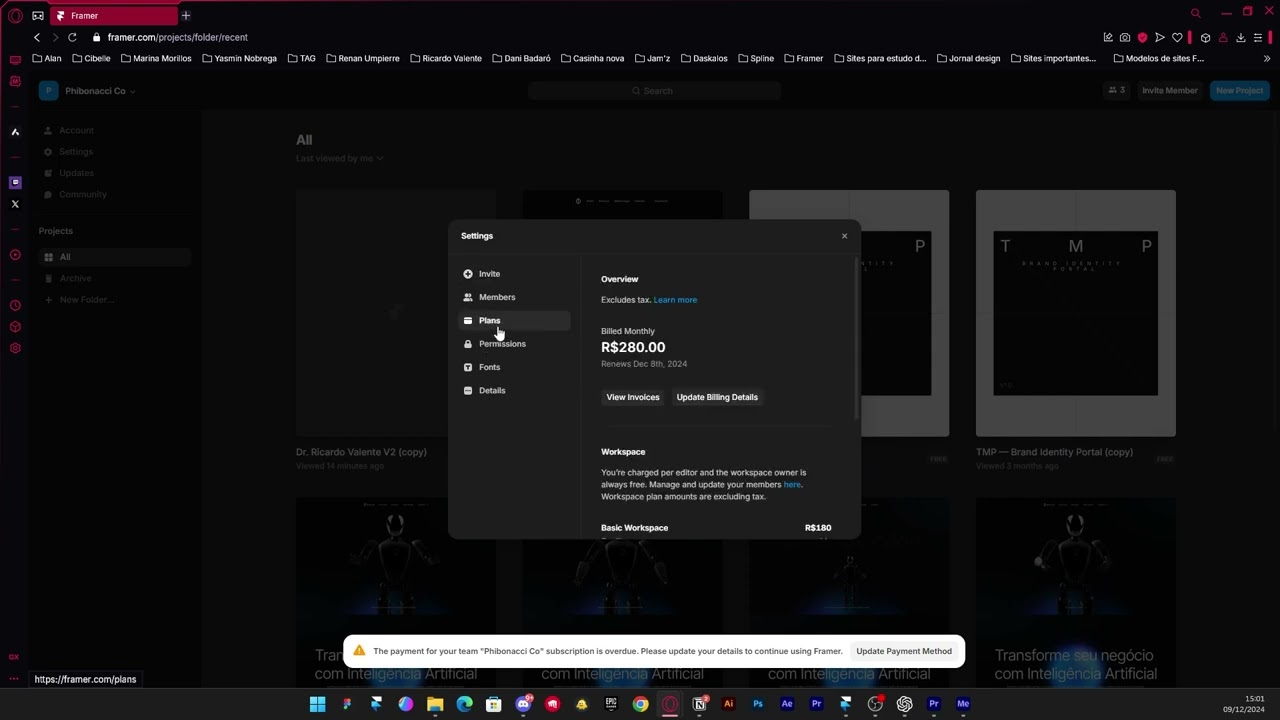Expand the 'Last viewed by me' sort dropdown
This screenshot has width=1280, height=720.
(x=339, y=158)
